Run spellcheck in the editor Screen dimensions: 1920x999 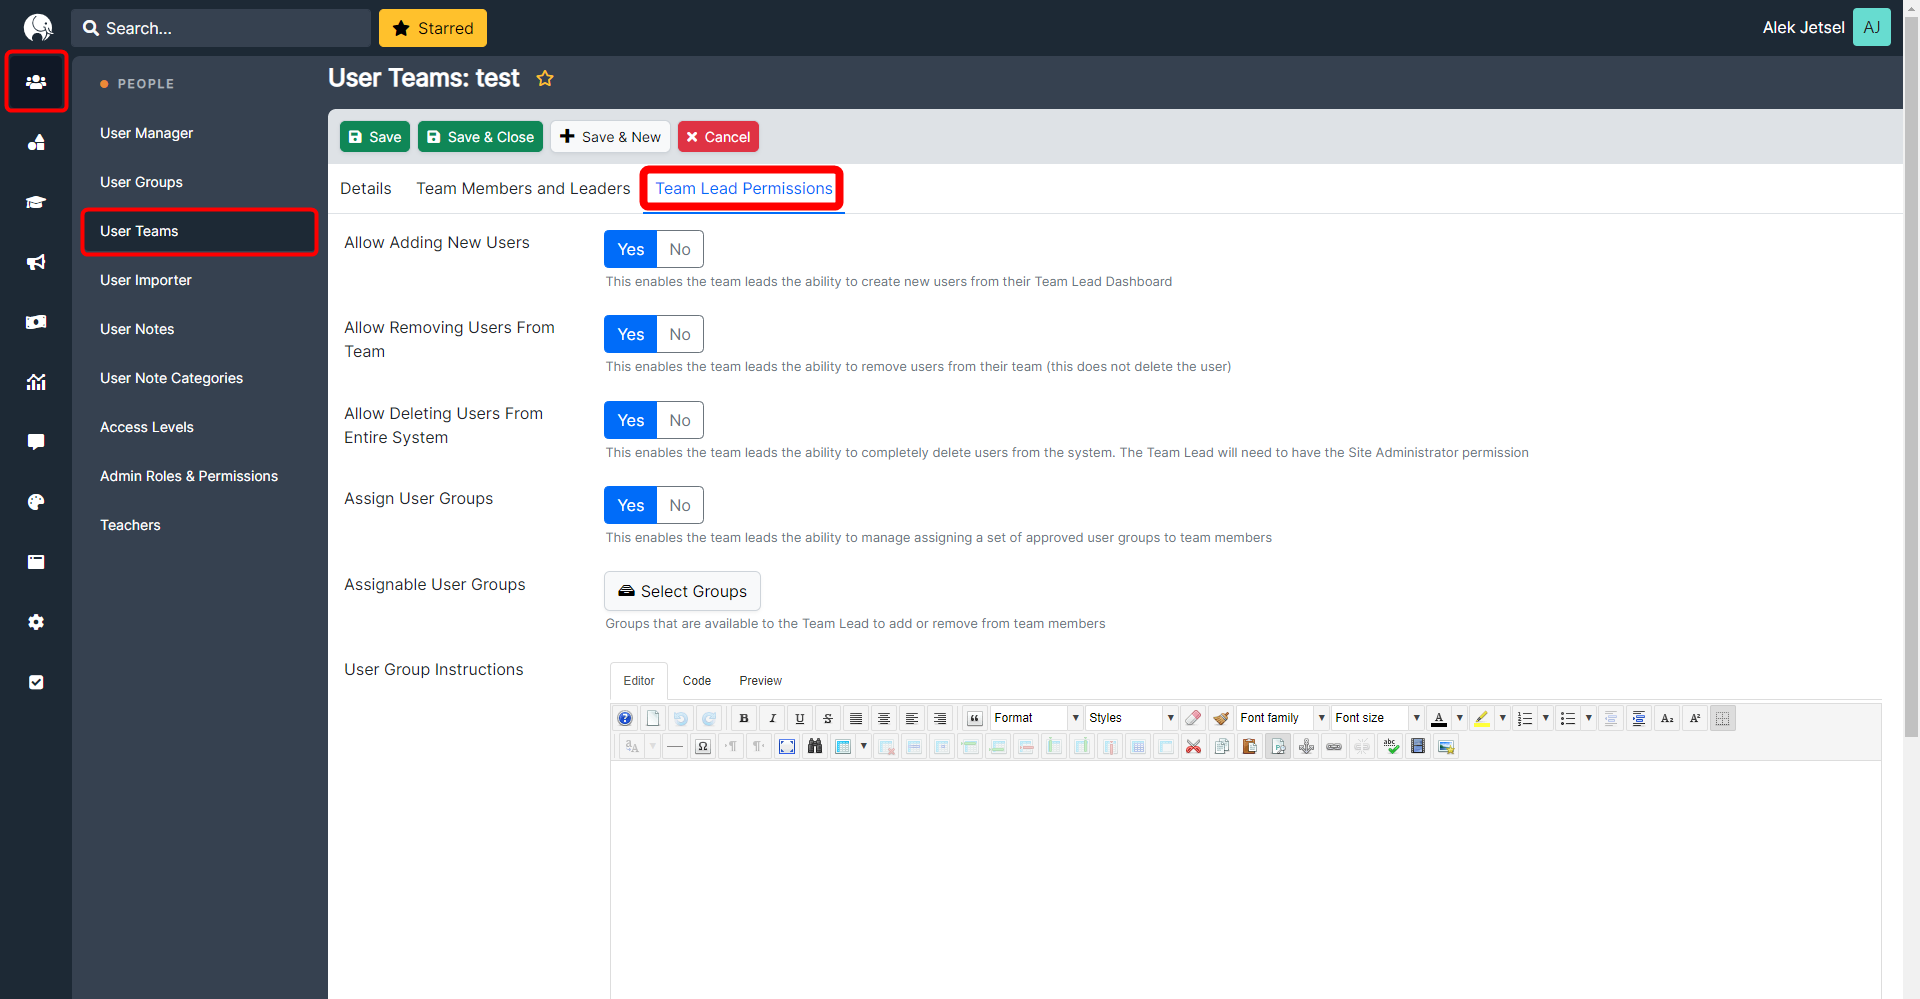[x=1390, y=746]
